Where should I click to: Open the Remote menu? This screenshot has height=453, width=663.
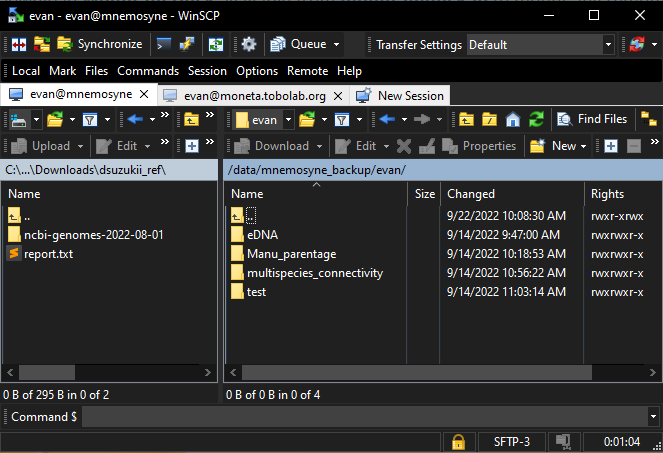[x=307, y=71]
